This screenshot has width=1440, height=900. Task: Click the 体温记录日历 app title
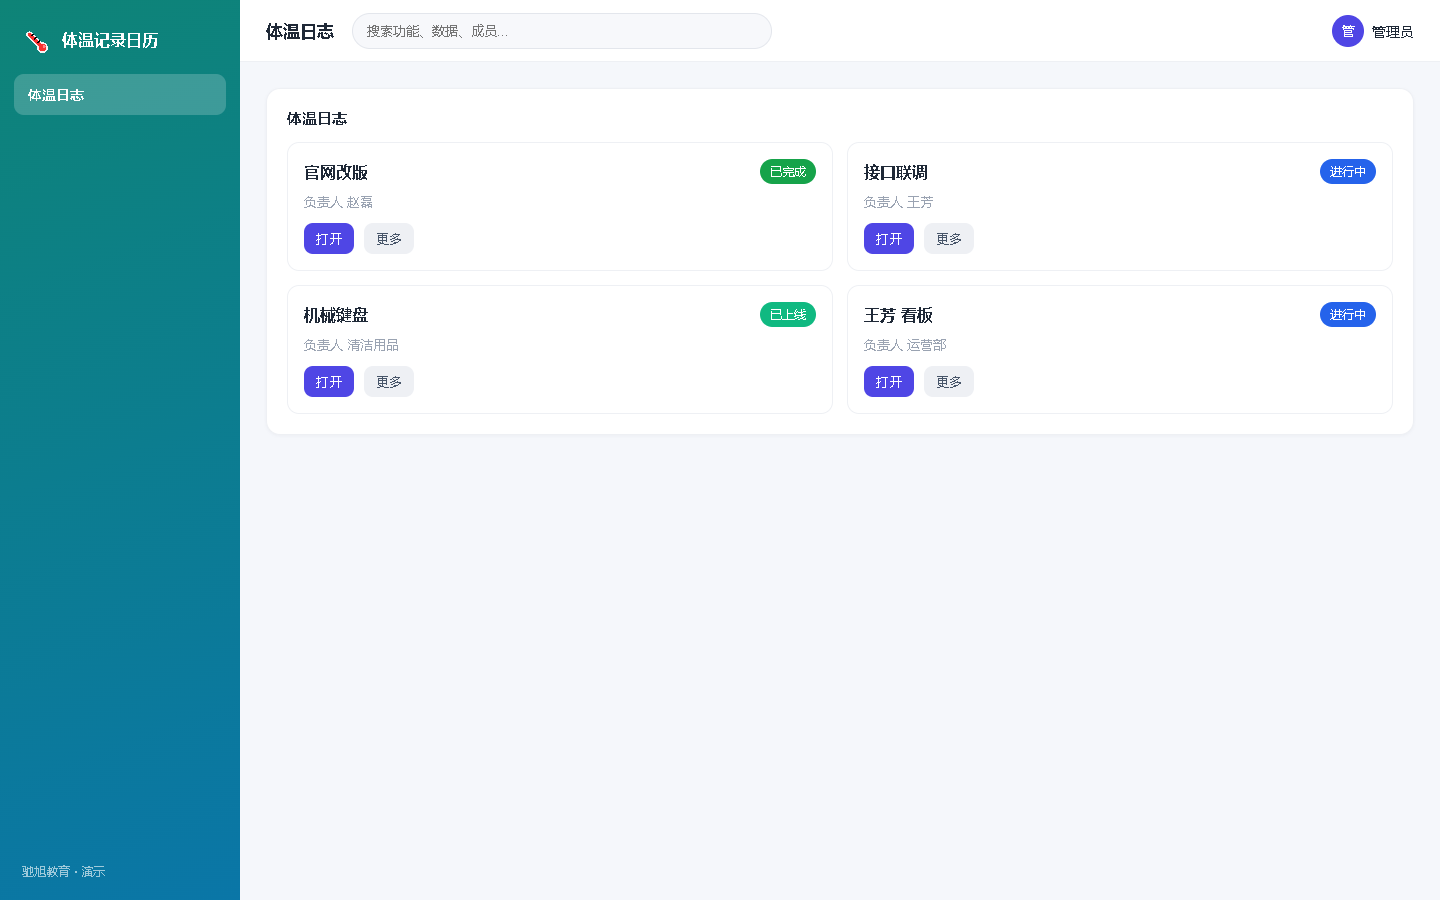point(110,41)
